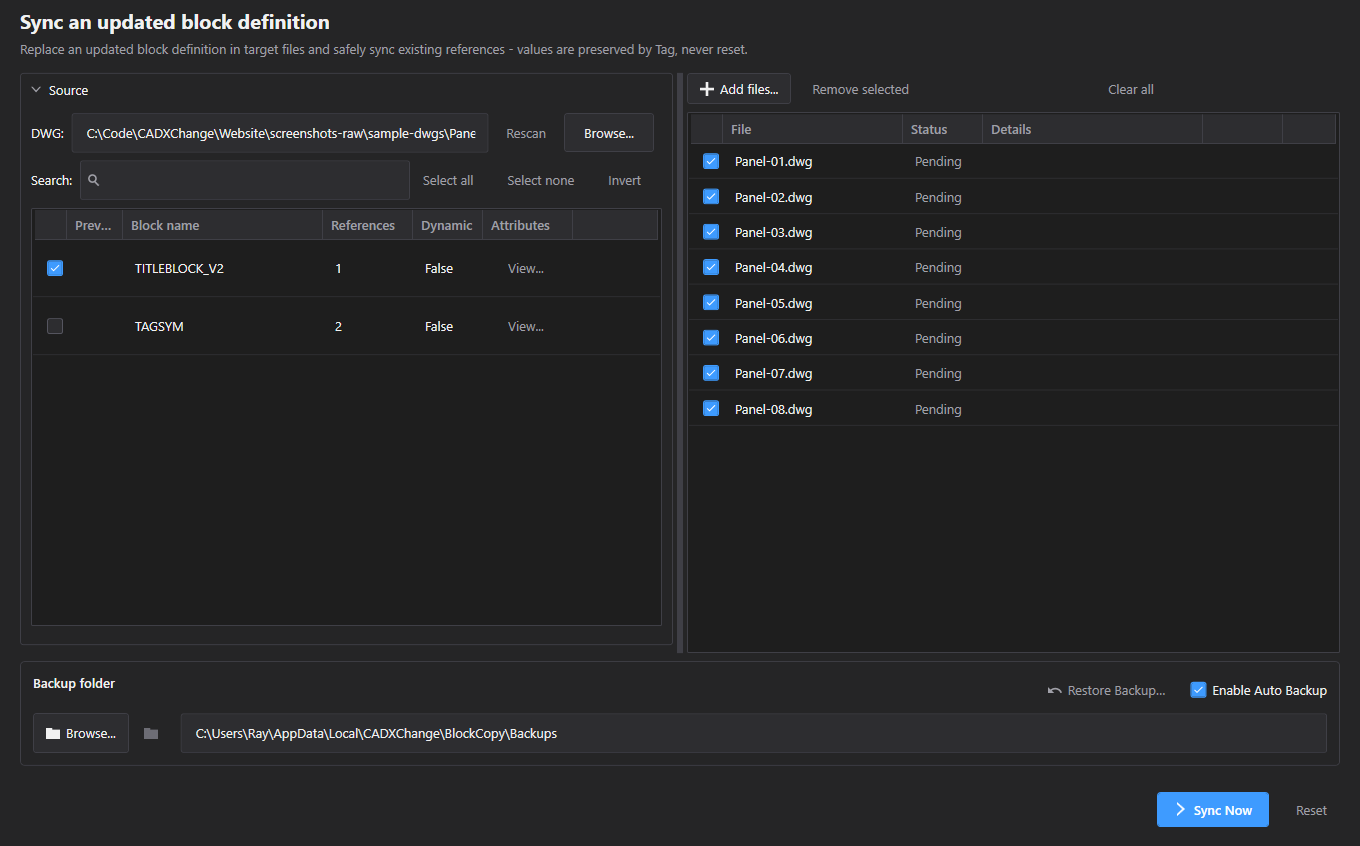The width and height of the screenshot is (1360, 846).
Task: Click Panel-05.dwg file name
Action: pyautogui.click(x=773, y=303)
